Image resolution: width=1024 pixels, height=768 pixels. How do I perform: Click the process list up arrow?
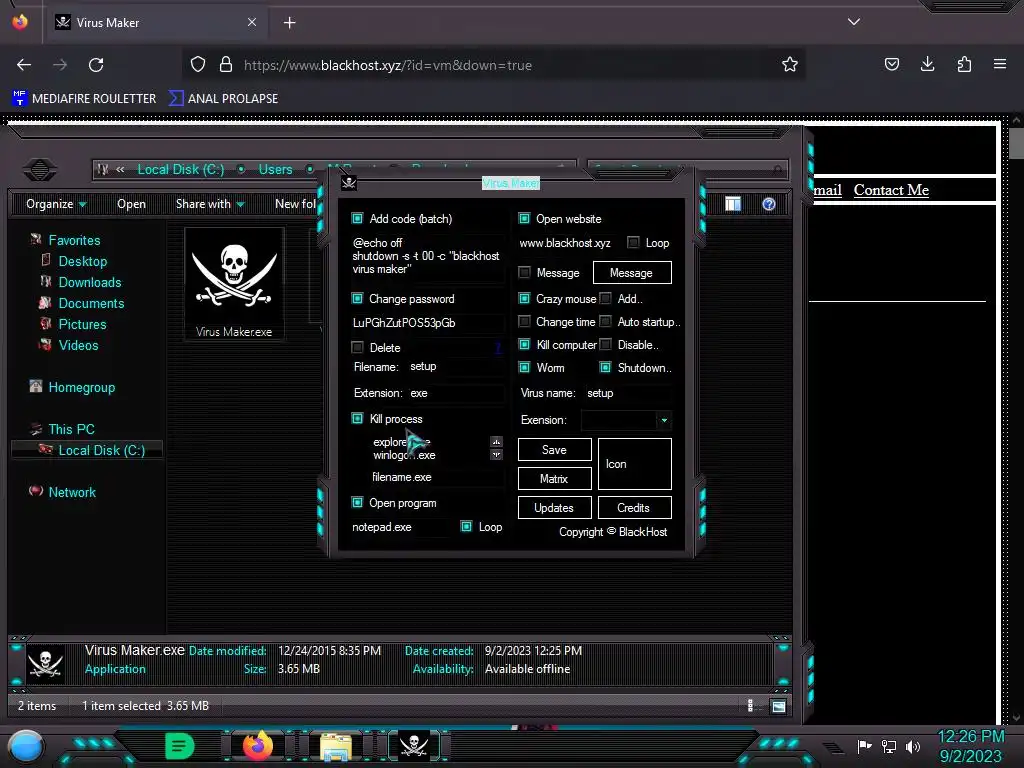pyautogui.click(x=496, y=441)
